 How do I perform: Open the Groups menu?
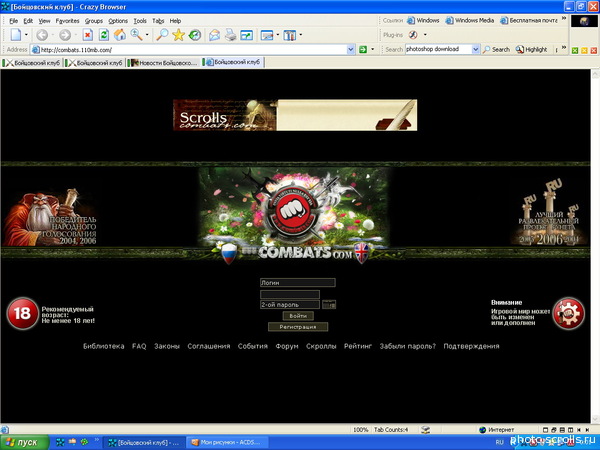(94, 21)
